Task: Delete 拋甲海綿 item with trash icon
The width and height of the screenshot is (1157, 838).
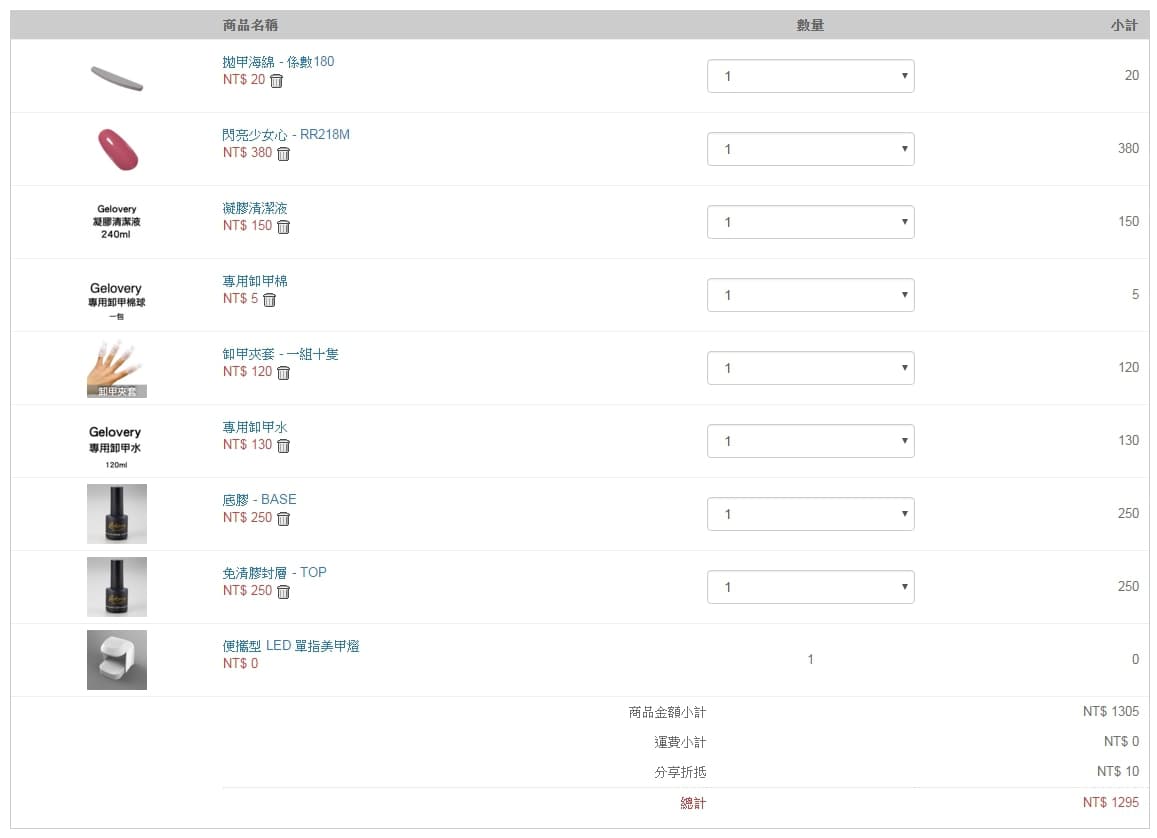Action: 277,81
